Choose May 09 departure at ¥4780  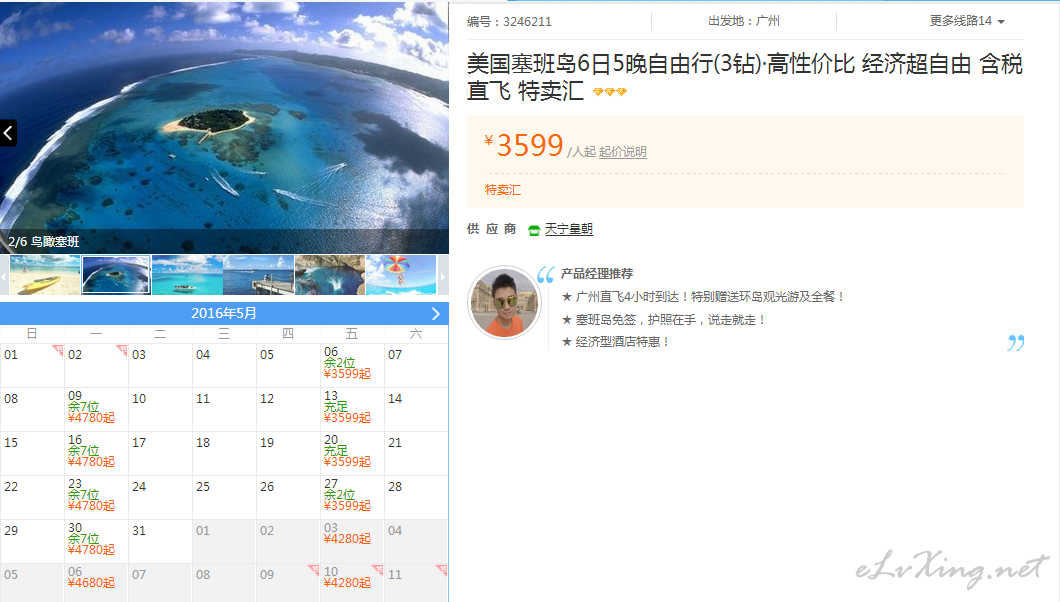[x=96, y=409]
